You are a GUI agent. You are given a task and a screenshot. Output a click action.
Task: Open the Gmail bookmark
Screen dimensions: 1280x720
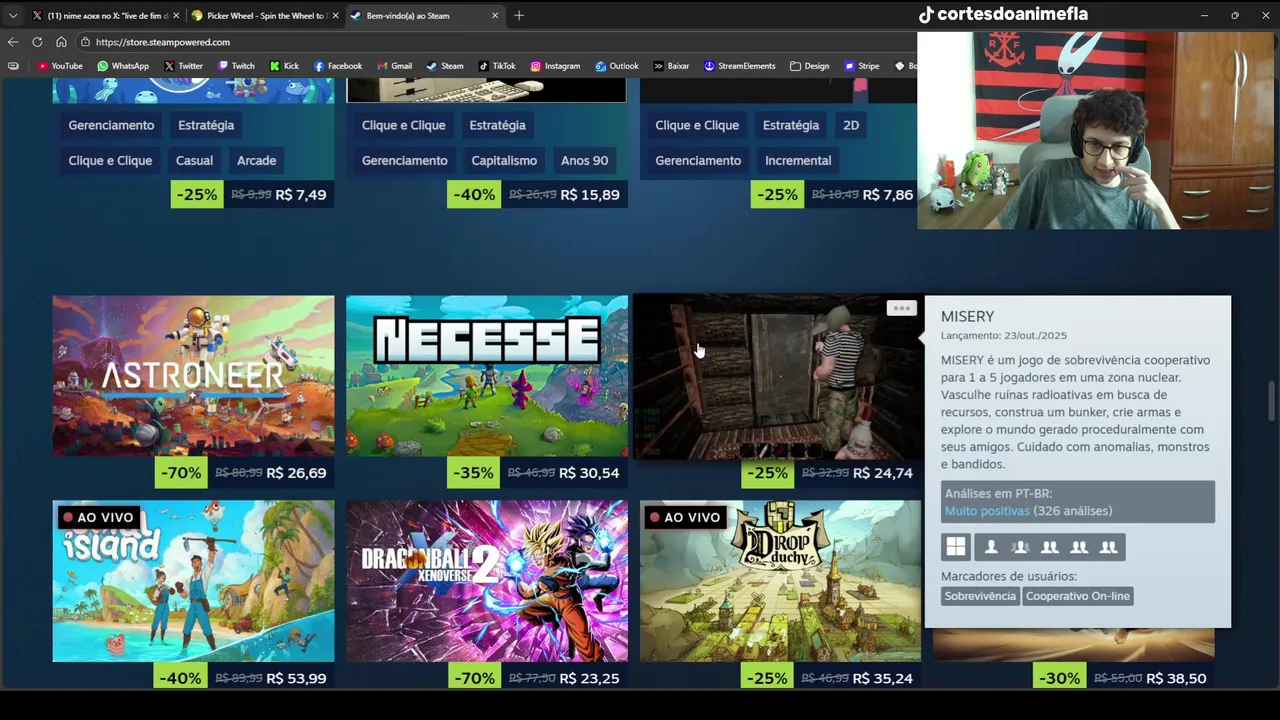tap(393, 66)
